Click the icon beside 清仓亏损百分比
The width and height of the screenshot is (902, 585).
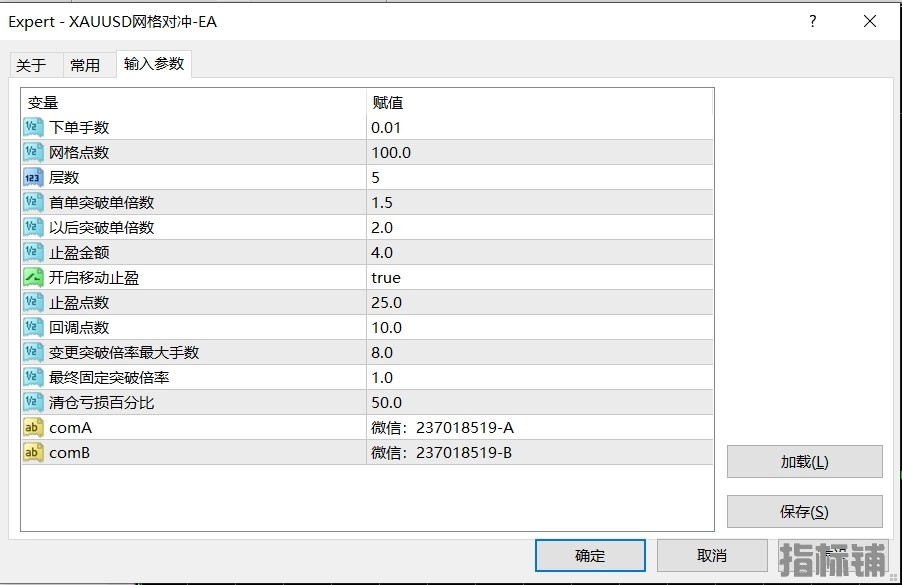pos(33,403)
